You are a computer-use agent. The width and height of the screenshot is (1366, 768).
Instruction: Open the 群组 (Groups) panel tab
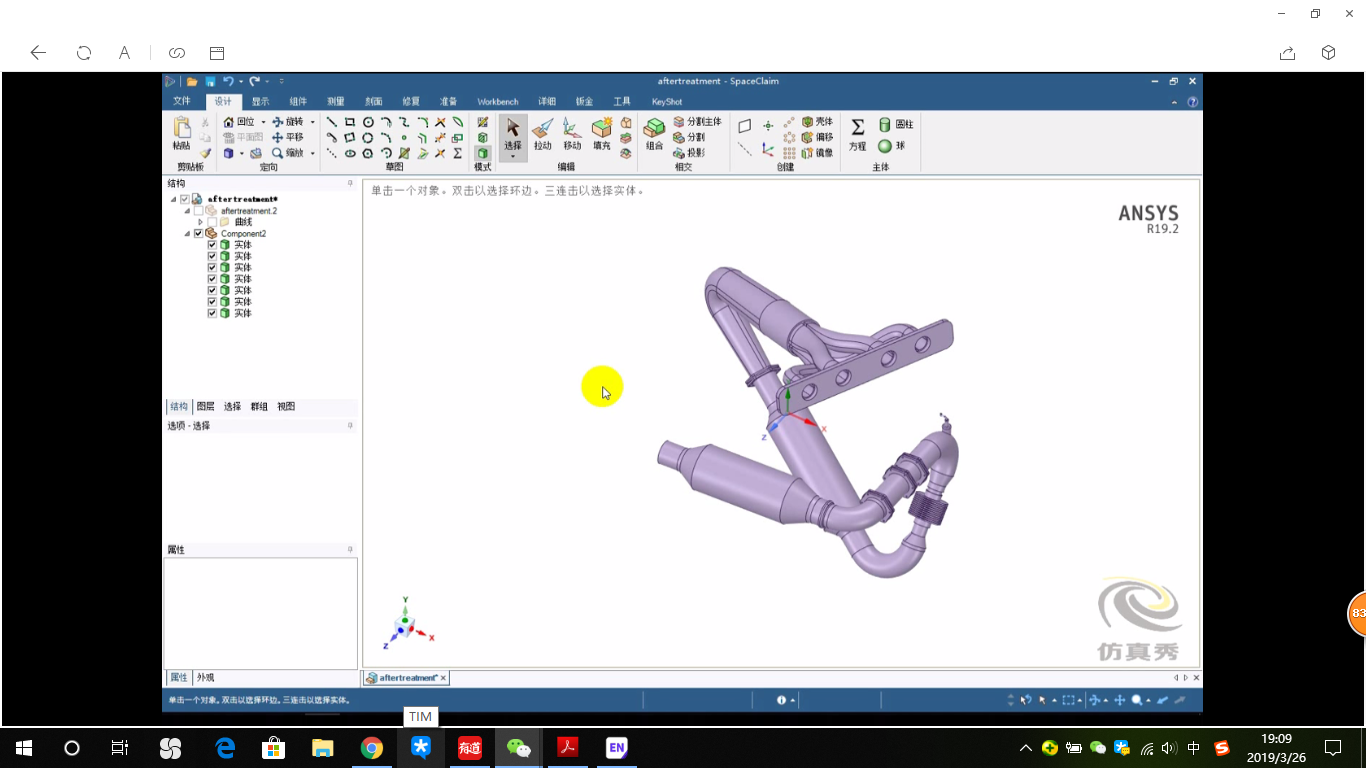click(259, 406)
